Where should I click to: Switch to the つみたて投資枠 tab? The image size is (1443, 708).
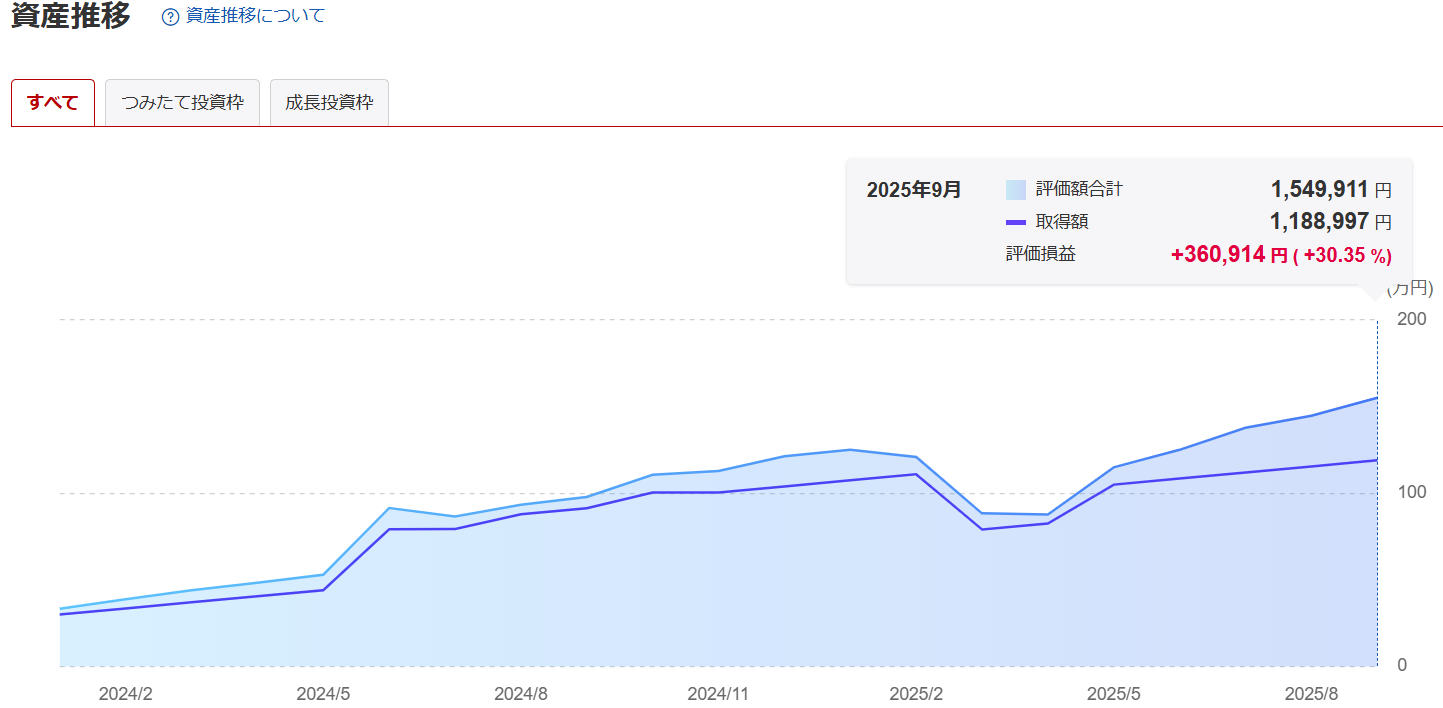tap(182, 103)
